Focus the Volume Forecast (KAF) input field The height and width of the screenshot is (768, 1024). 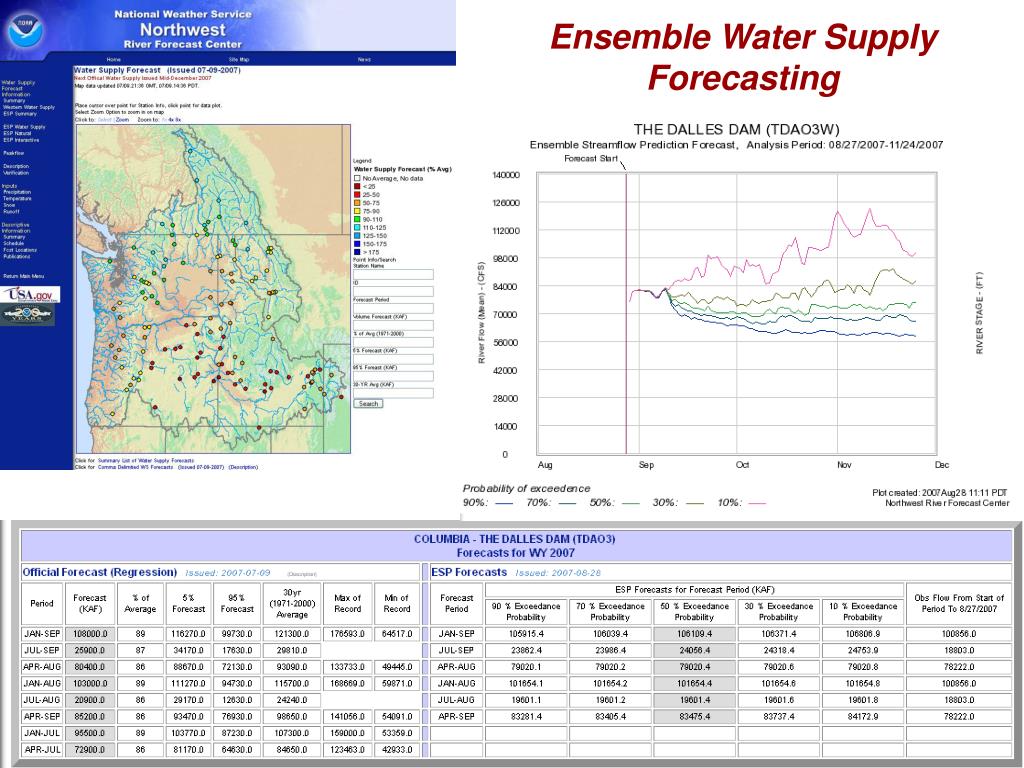pyautogui.click(x=393, y=325)
